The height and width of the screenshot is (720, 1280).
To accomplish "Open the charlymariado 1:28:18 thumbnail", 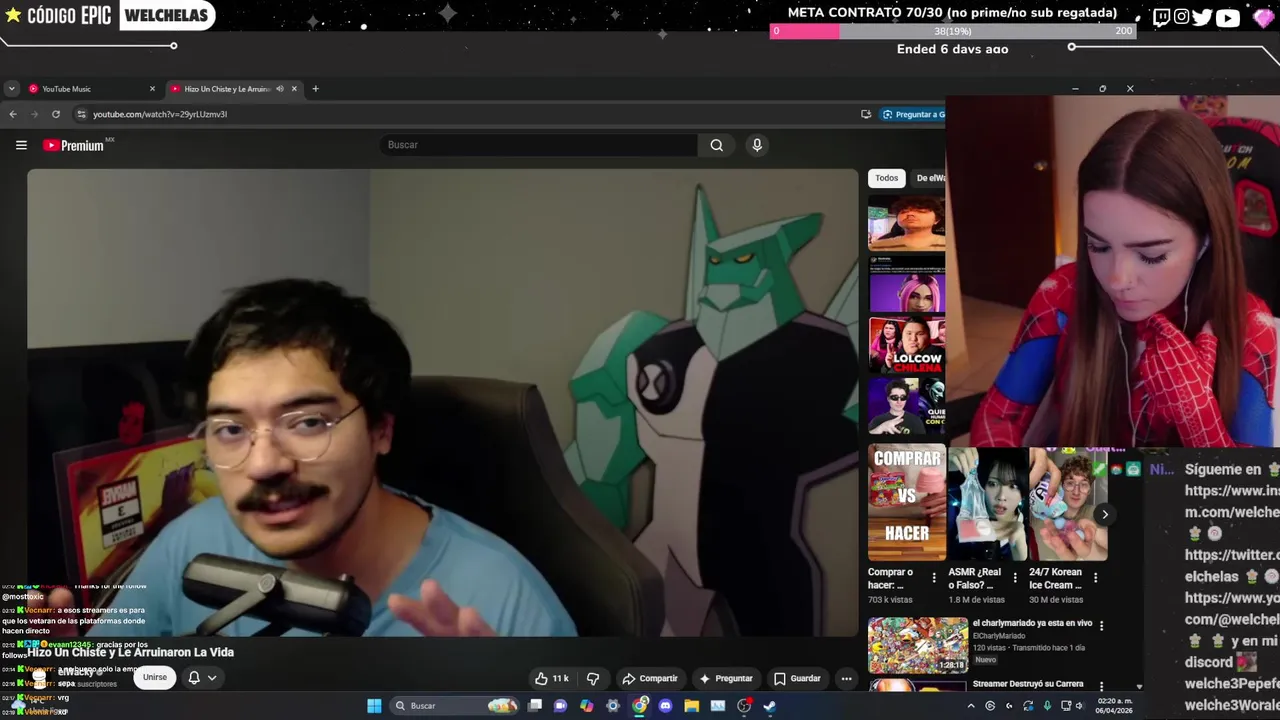I will tap(918, 645).
